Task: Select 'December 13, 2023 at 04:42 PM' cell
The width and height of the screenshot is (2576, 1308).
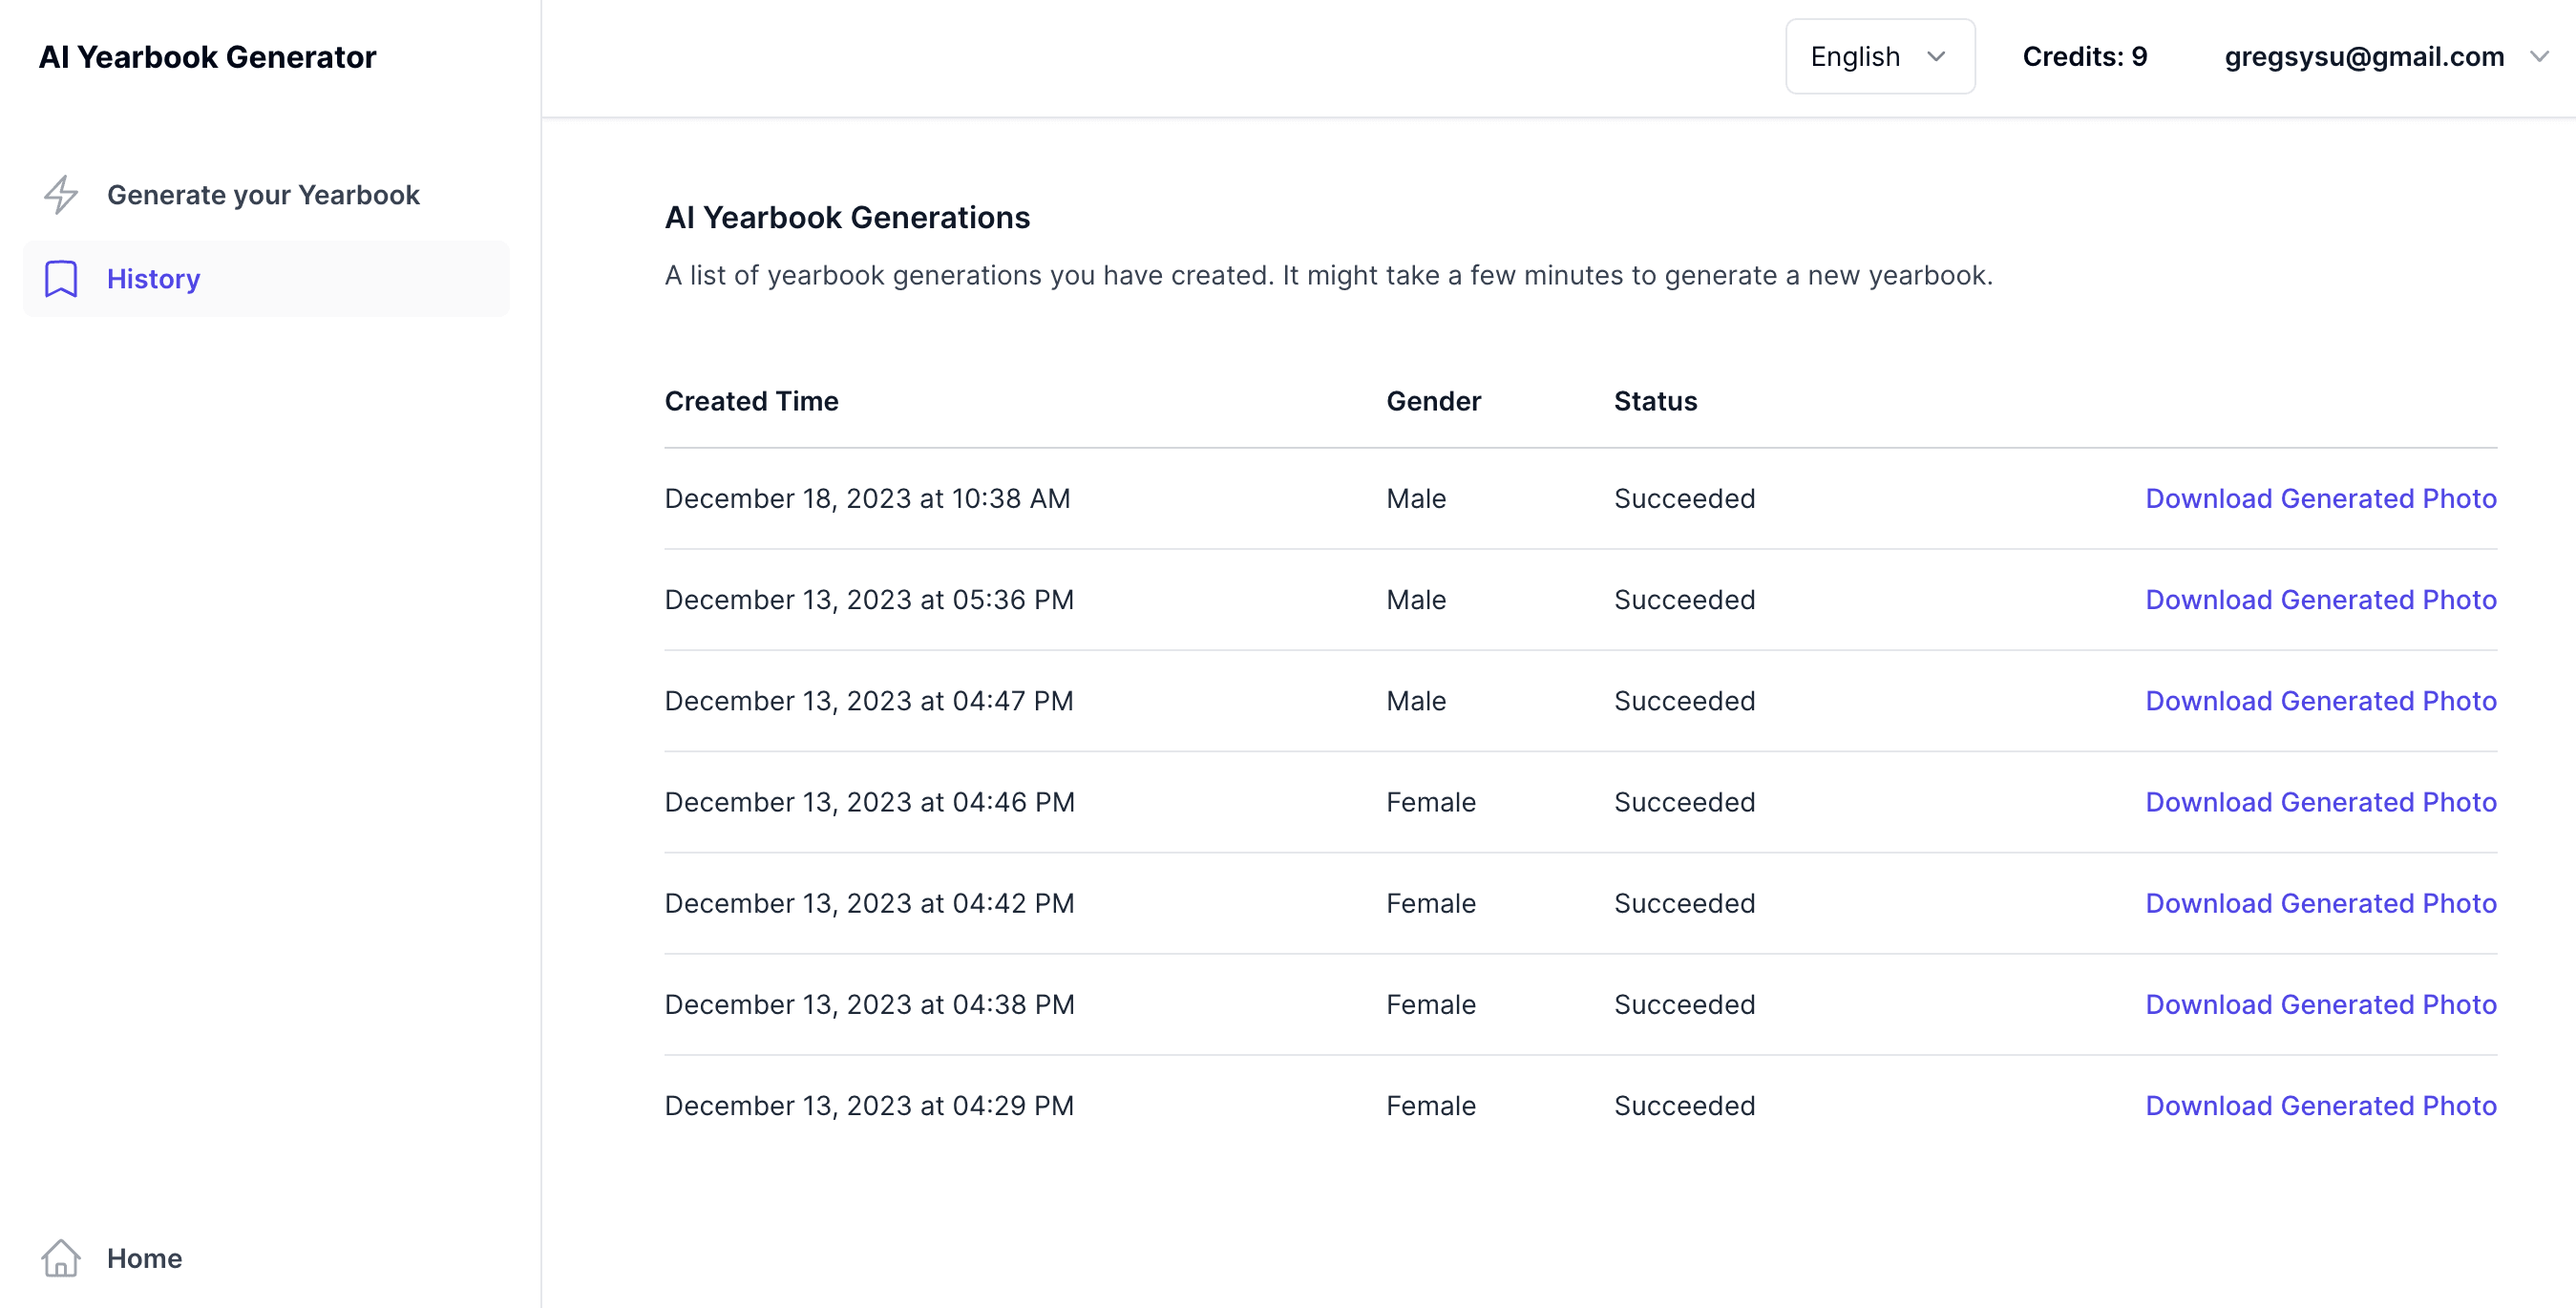Action: click(x=869, y=903)
